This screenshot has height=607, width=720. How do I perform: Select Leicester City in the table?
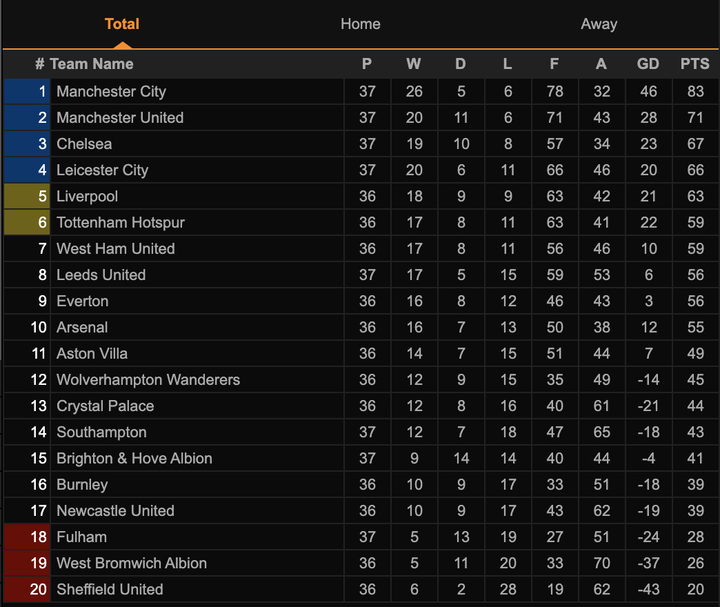102,170
